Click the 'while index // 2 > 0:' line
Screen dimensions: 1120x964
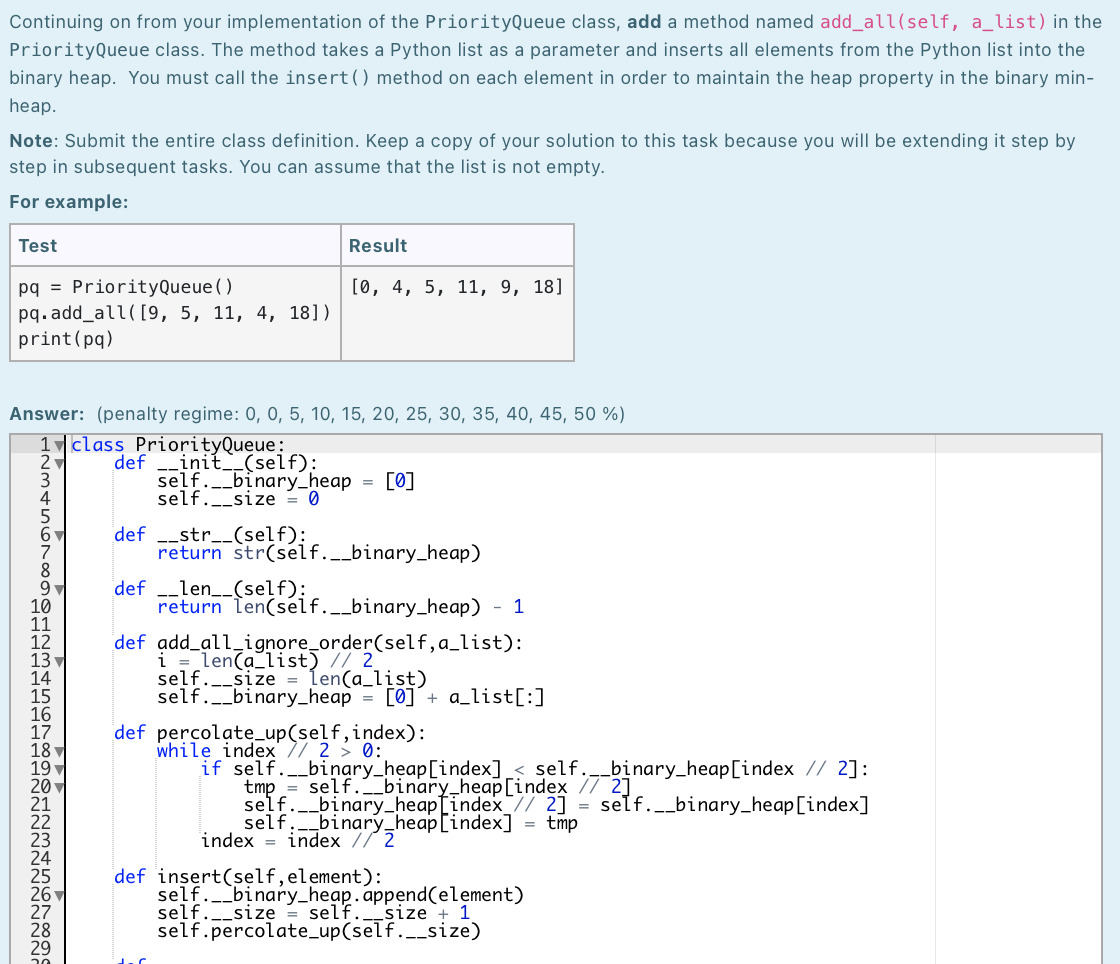pos(269,750)
